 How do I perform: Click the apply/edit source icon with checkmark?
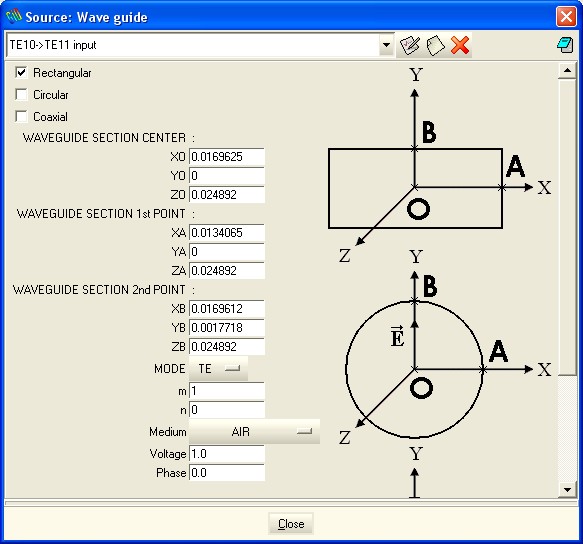coord(410,45)
